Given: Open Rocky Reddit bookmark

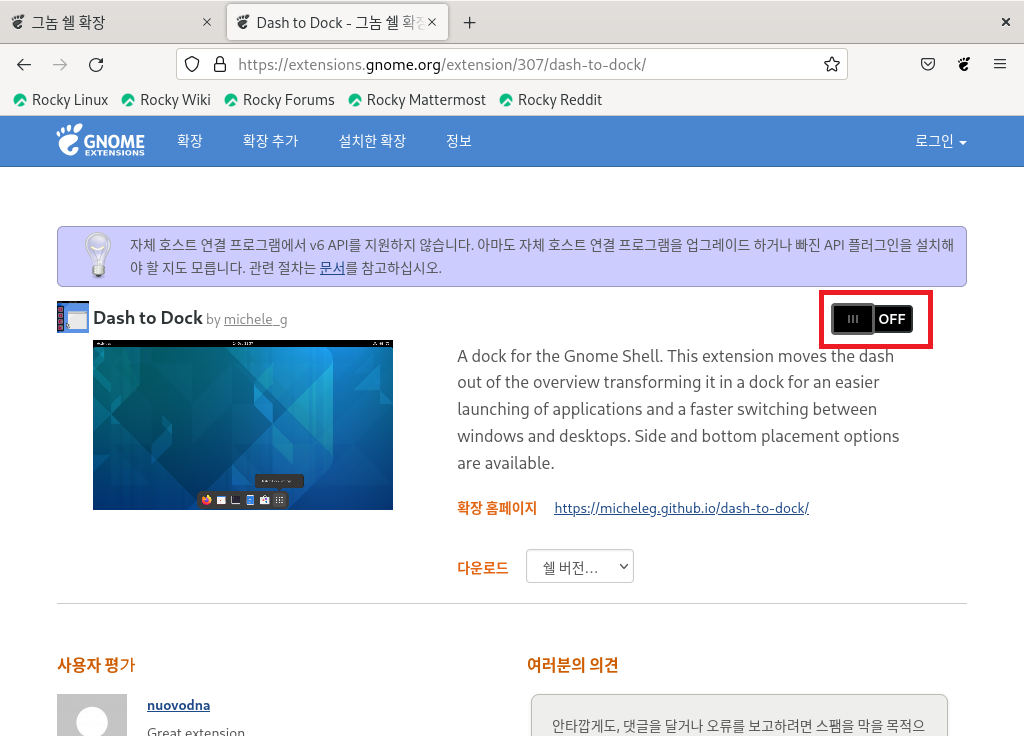Looking at the screenshot, I should tap(551, 100).
